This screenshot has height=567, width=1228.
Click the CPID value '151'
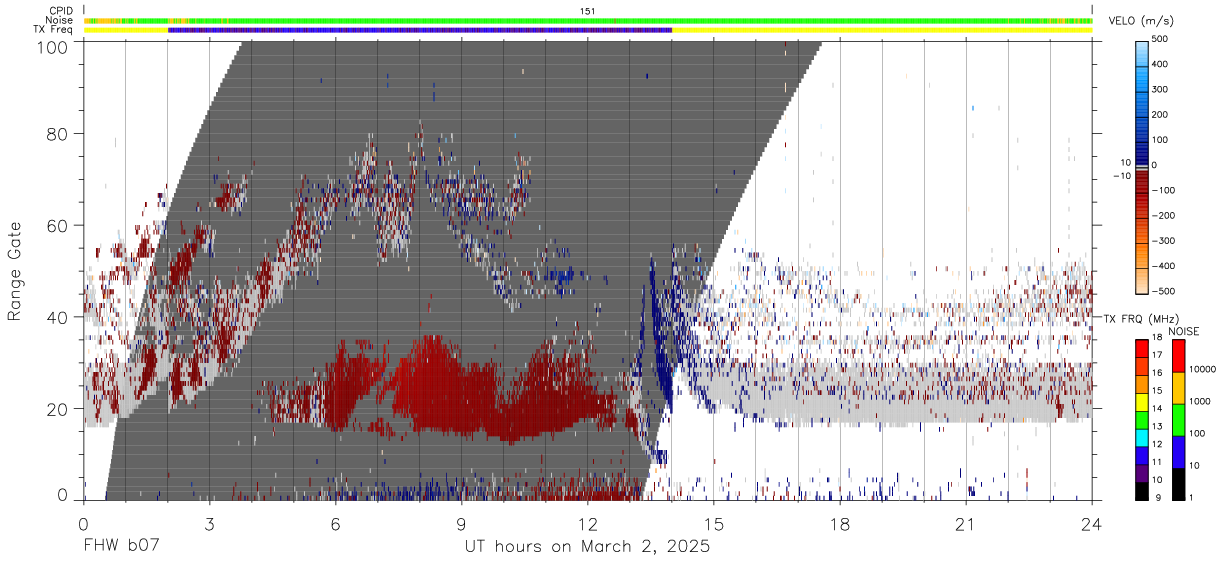(588, 11)
